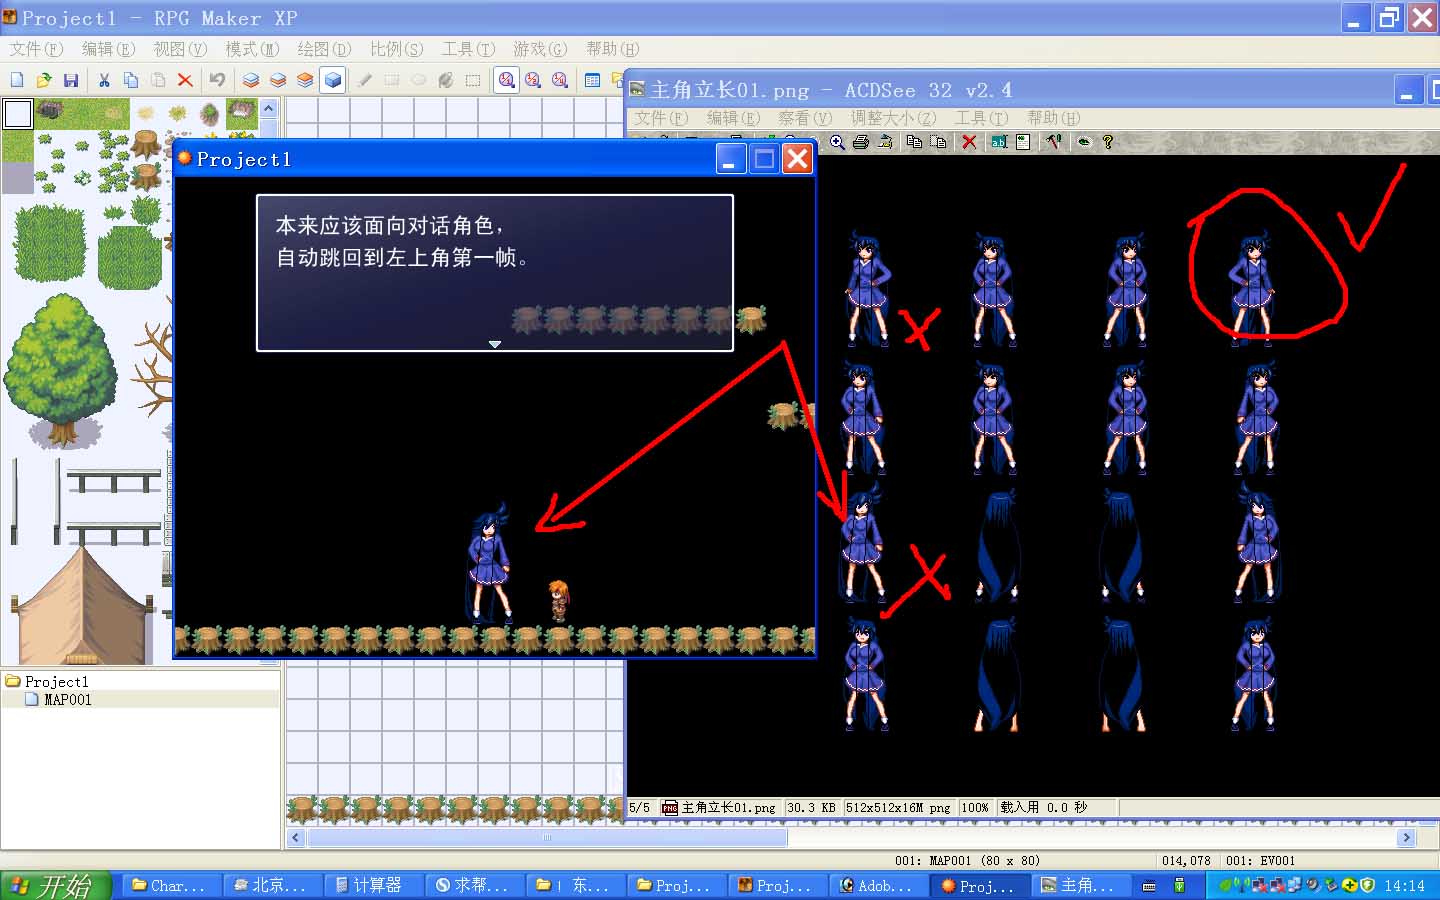Switch to the third map layer icon
The width and height of the screenshot is (1440, 900).
pyautogui.click(x=305, y=80)
